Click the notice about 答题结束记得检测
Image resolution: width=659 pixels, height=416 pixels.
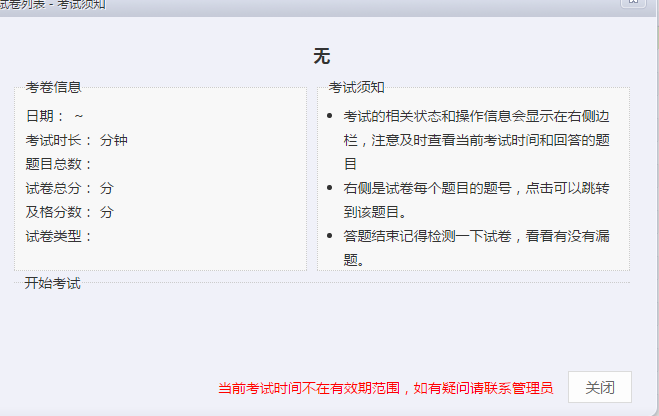477,248
